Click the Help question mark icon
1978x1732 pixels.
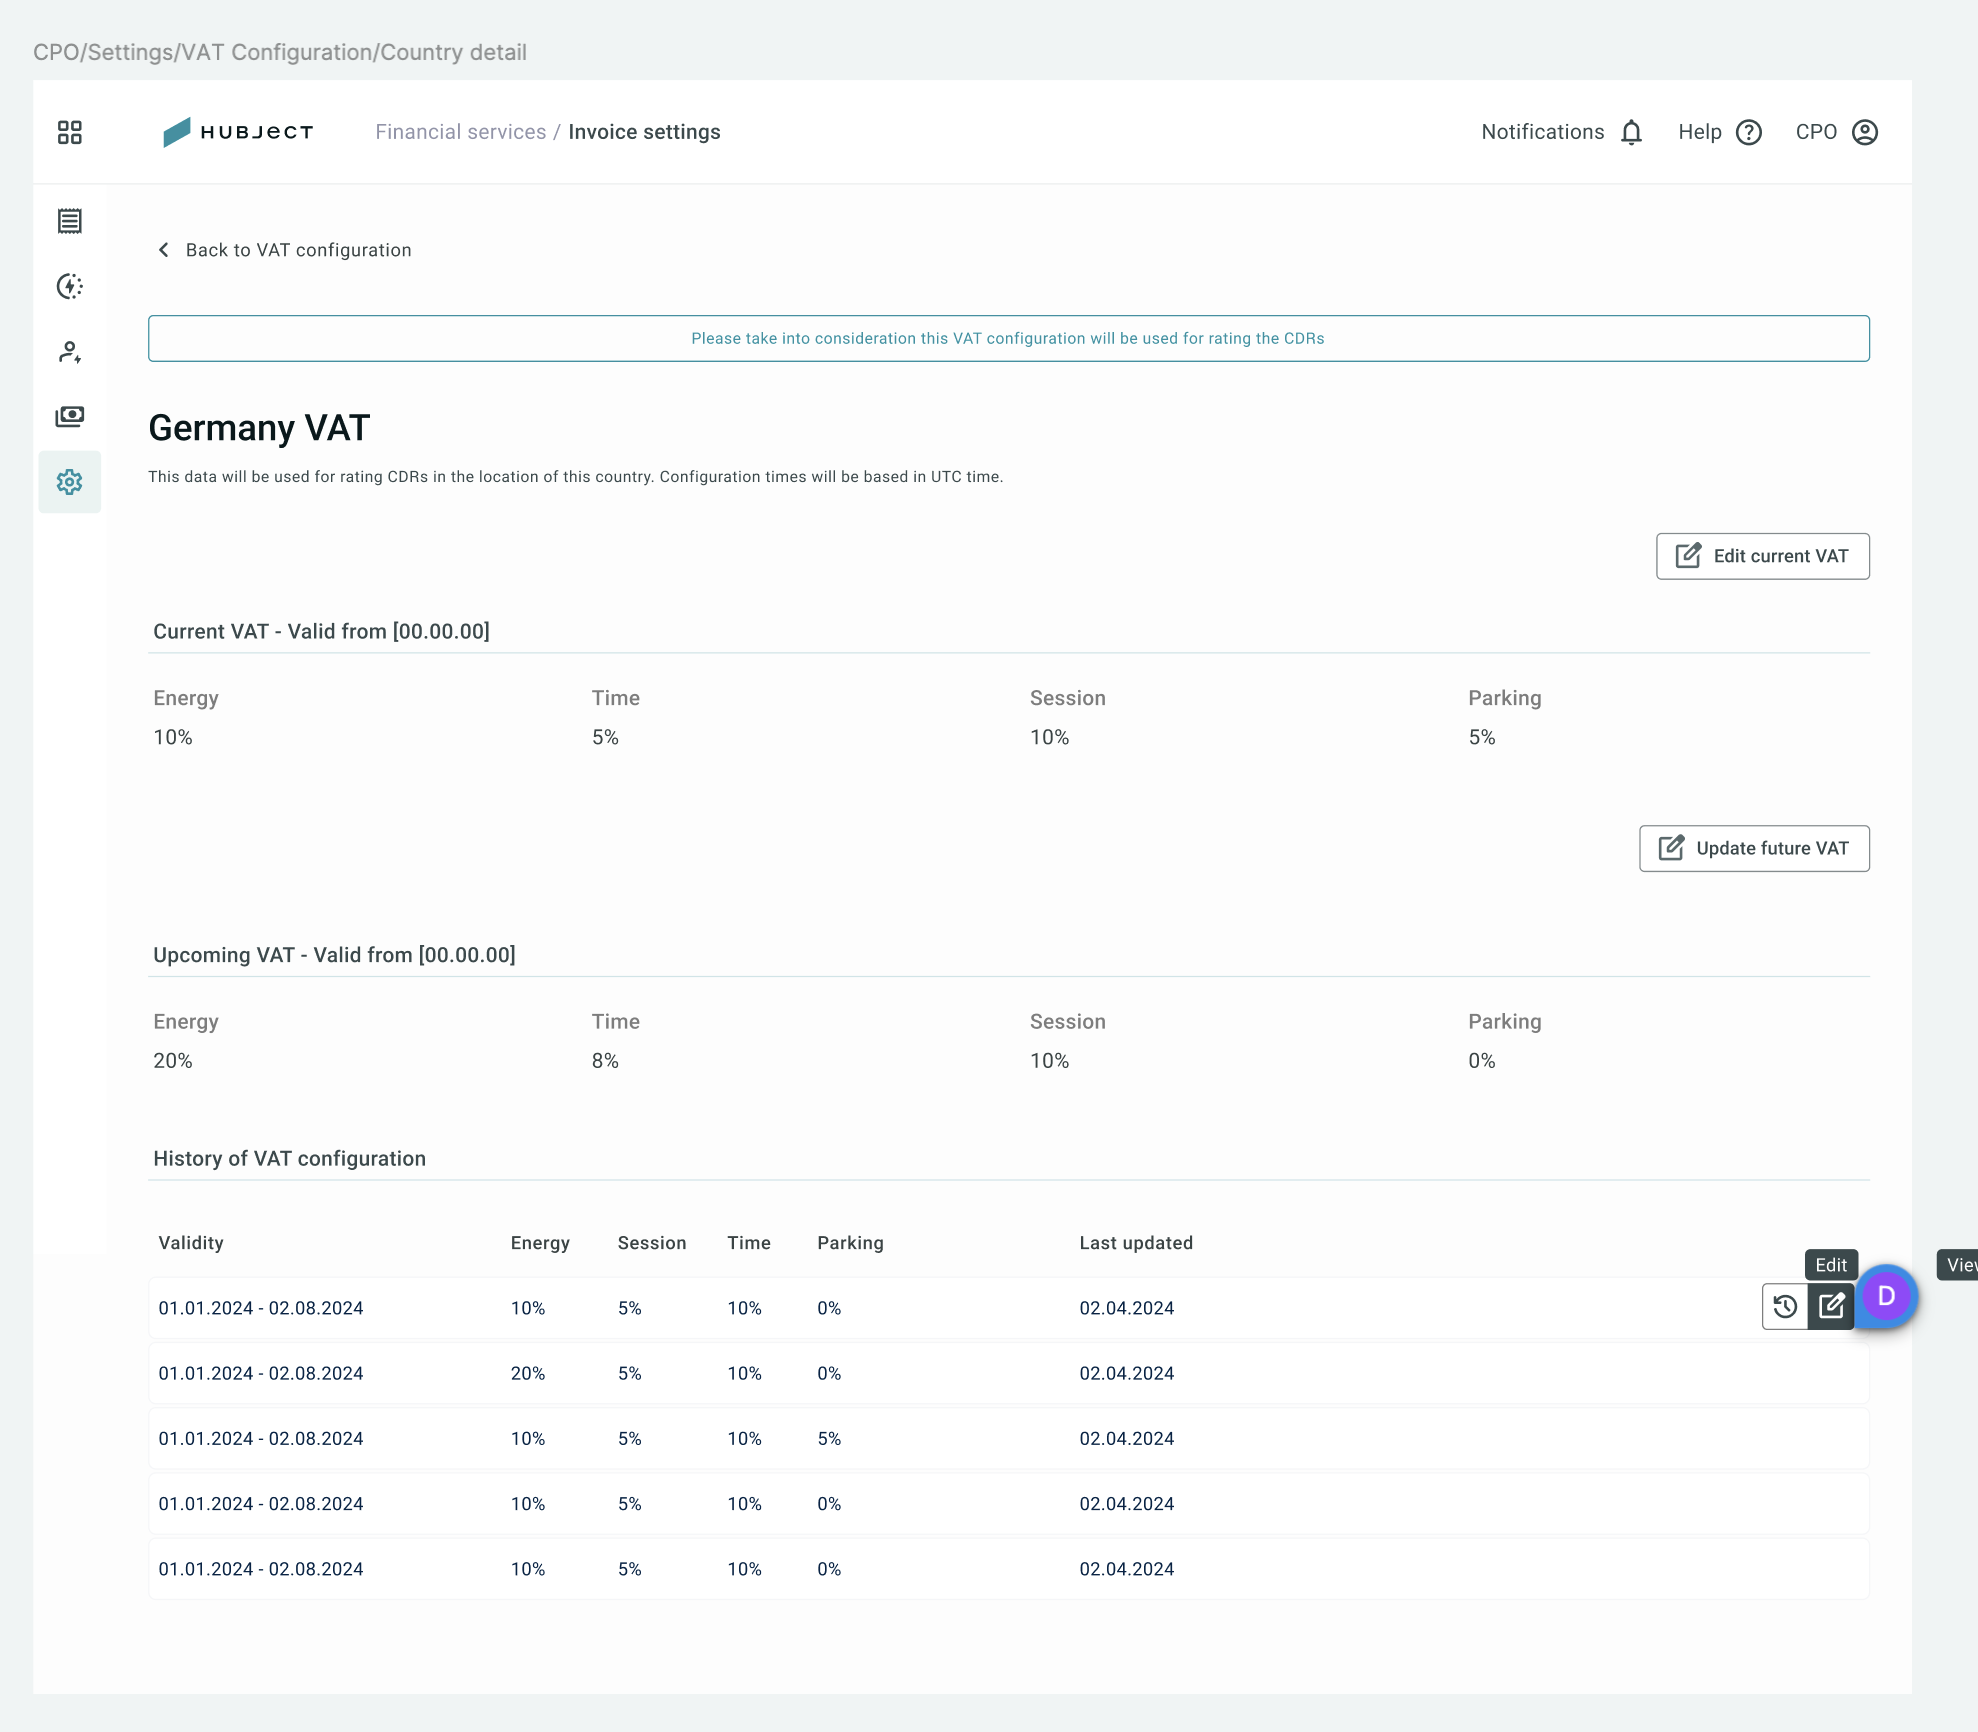tap(1749, 132)
